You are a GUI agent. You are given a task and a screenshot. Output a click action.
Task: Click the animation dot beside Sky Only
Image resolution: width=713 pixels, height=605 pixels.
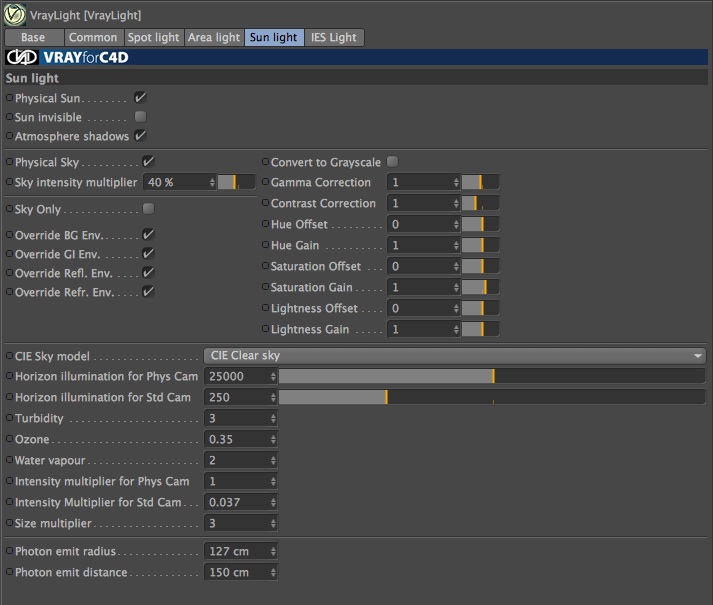click(x=9, y=208)
